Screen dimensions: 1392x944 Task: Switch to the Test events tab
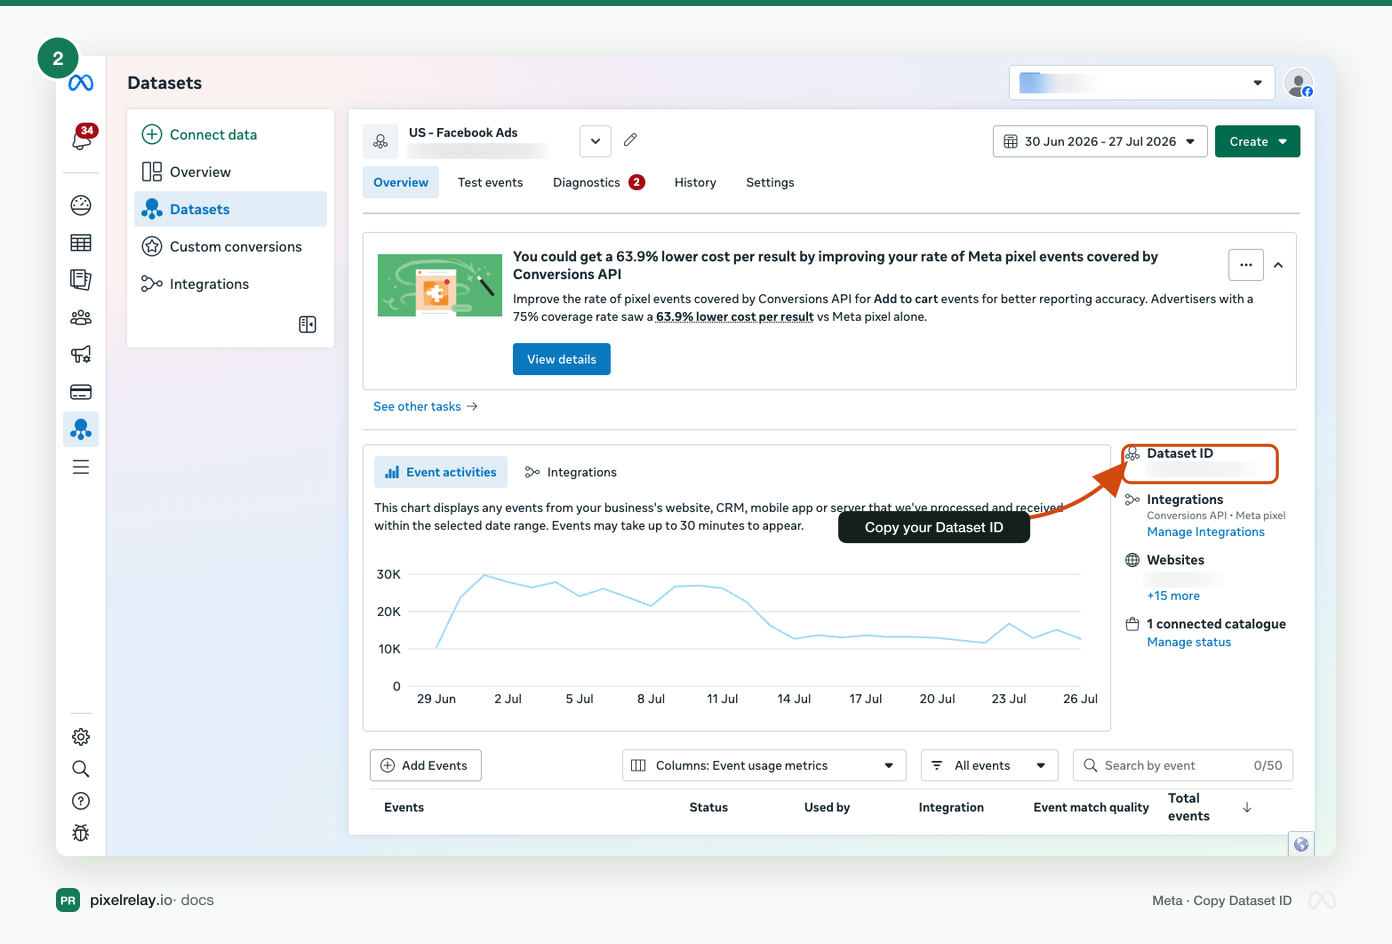click(x=490, y=183)
